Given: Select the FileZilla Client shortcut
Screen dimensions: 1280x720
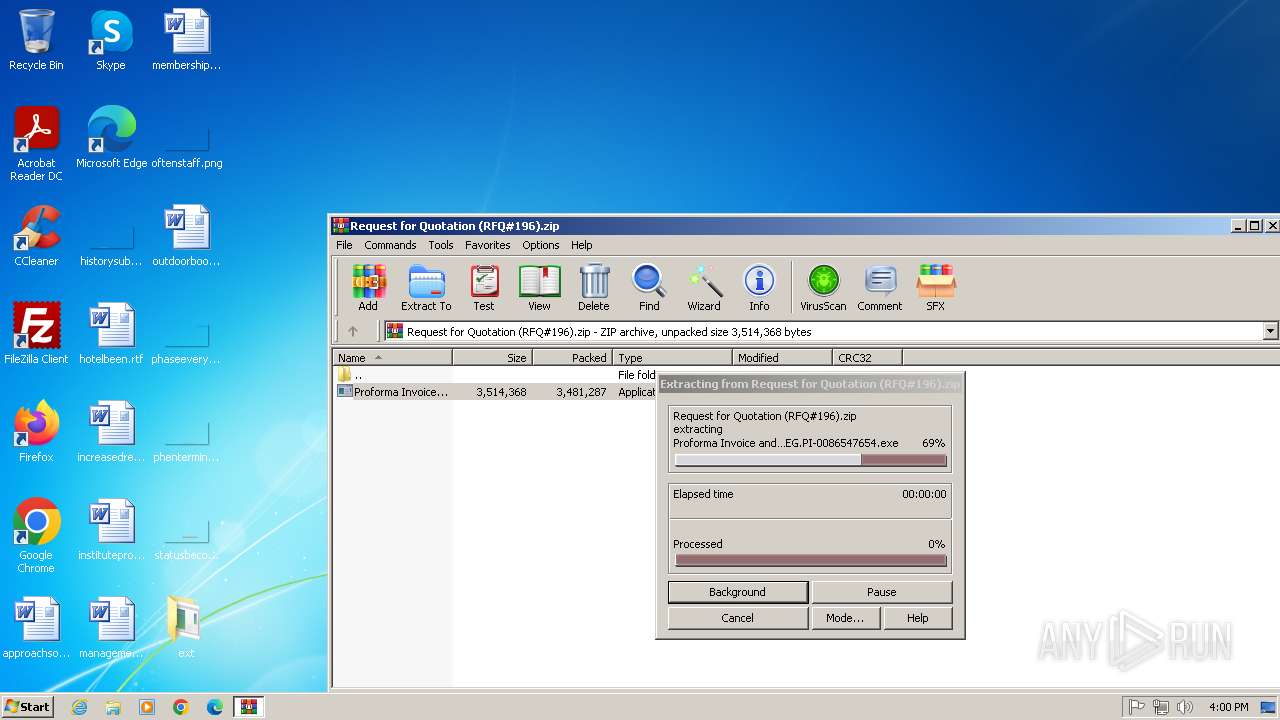Looking at the screenshot, I should pos(36,334).
